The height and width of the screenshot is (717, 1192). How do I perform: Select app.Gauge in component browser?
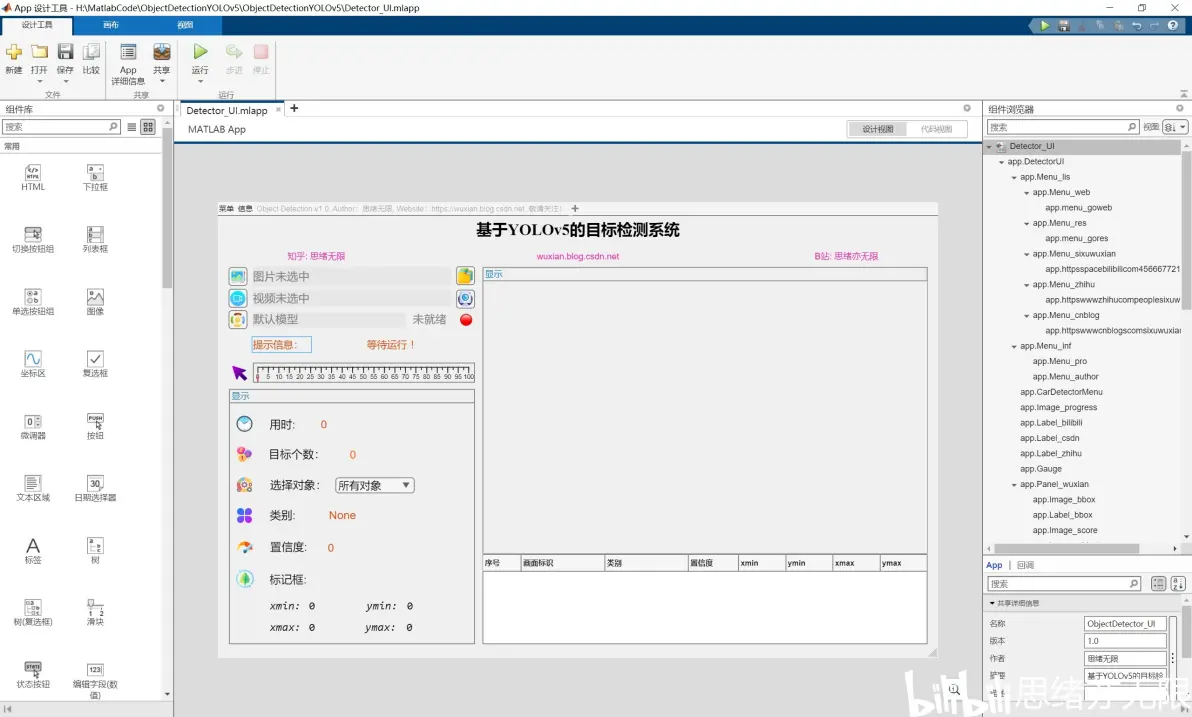(x=1041, y=469)
